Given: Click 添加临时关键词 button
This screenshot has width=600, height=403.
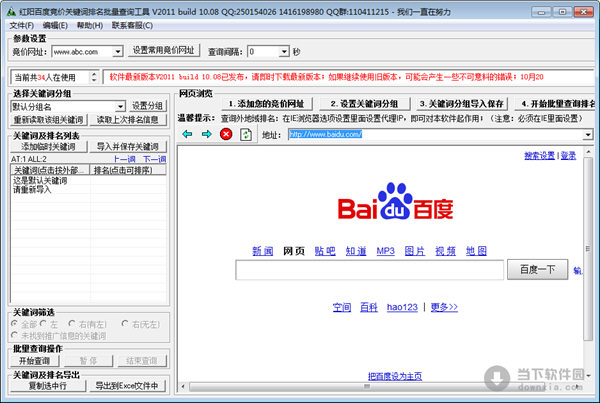Looking at the screenshot, I should (49, 147).
